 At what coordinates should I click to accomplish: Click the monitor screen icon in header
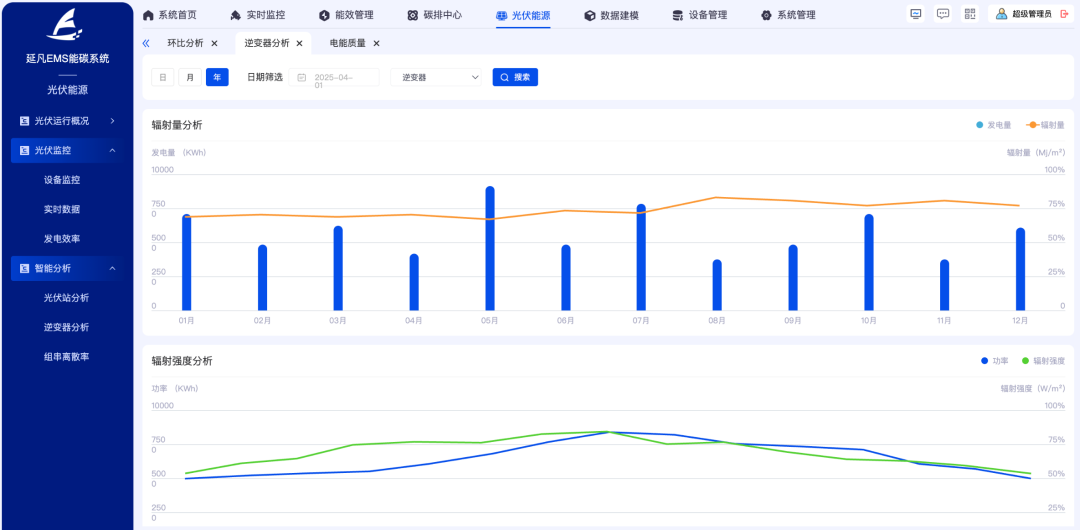coord(916,14)
